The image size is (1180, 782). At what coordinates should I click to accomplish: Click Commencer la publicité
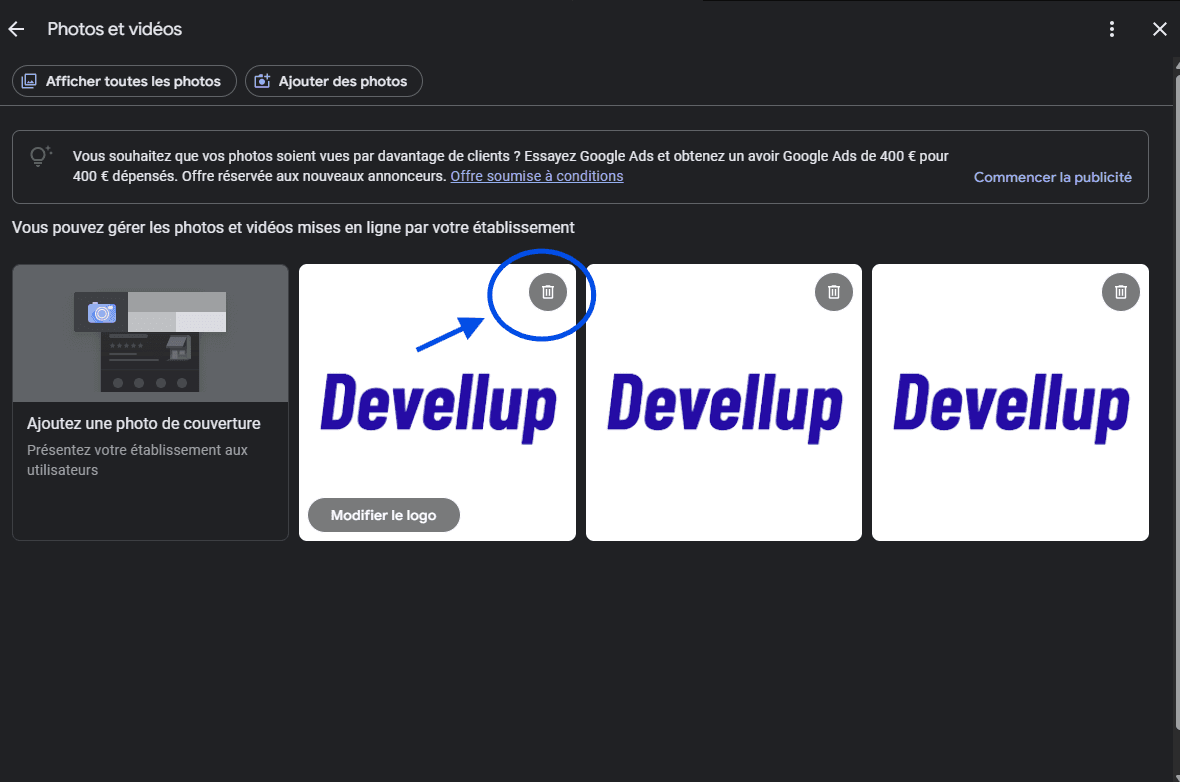tap(1052, 177)
